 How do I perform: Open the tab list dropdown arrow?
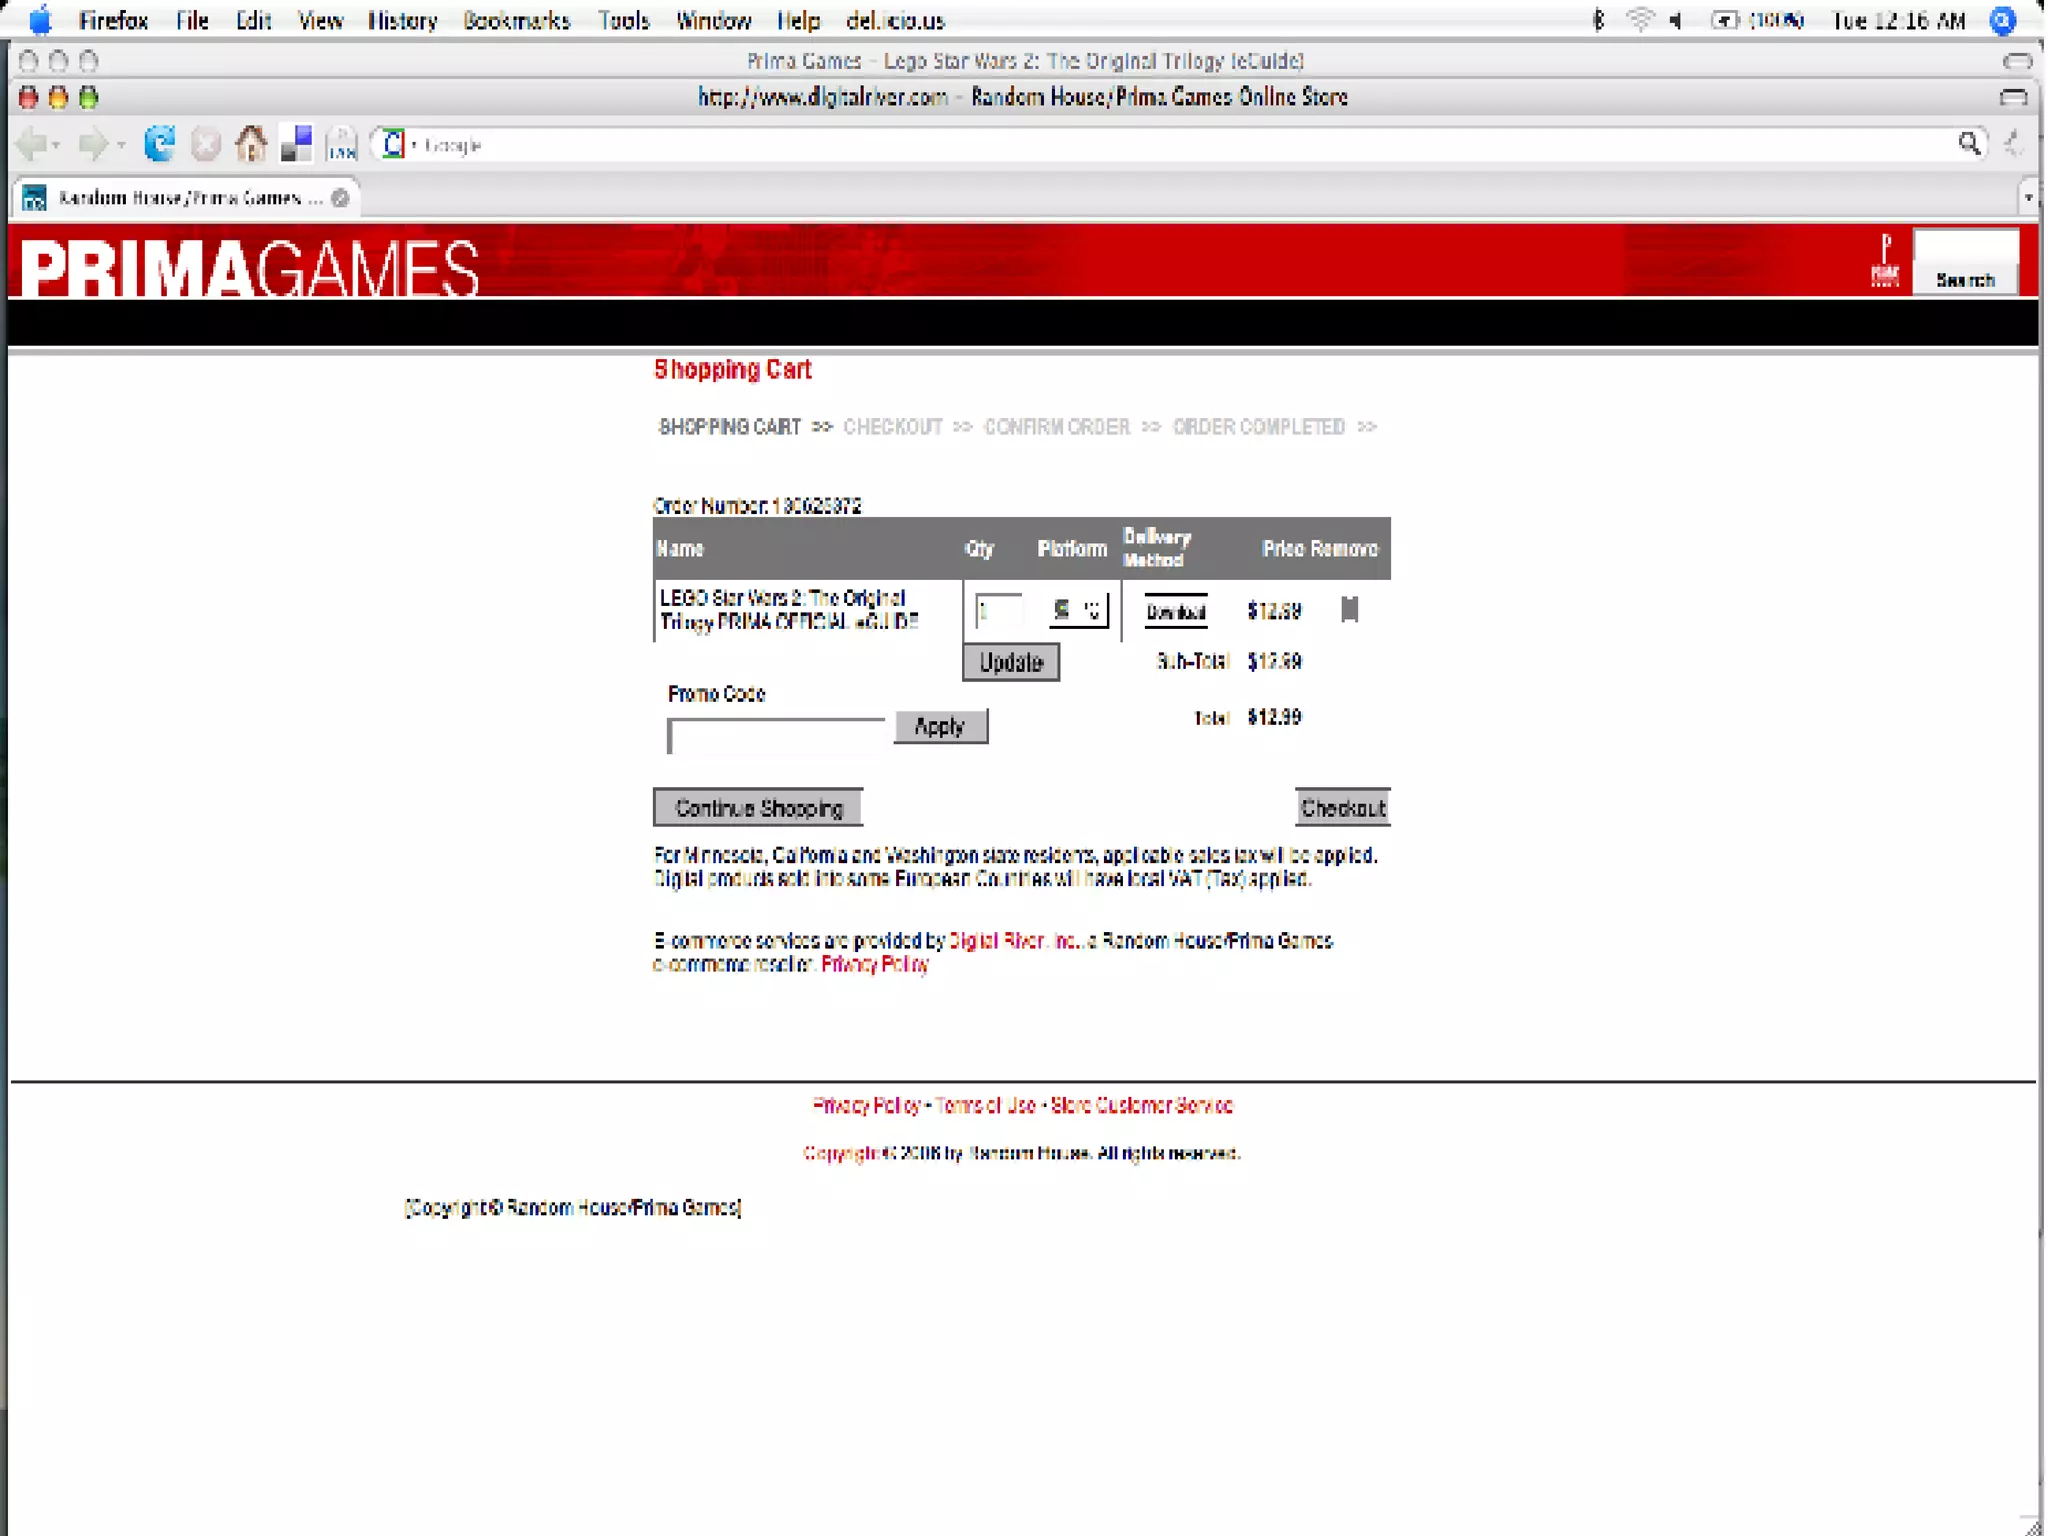point(2028,198)
